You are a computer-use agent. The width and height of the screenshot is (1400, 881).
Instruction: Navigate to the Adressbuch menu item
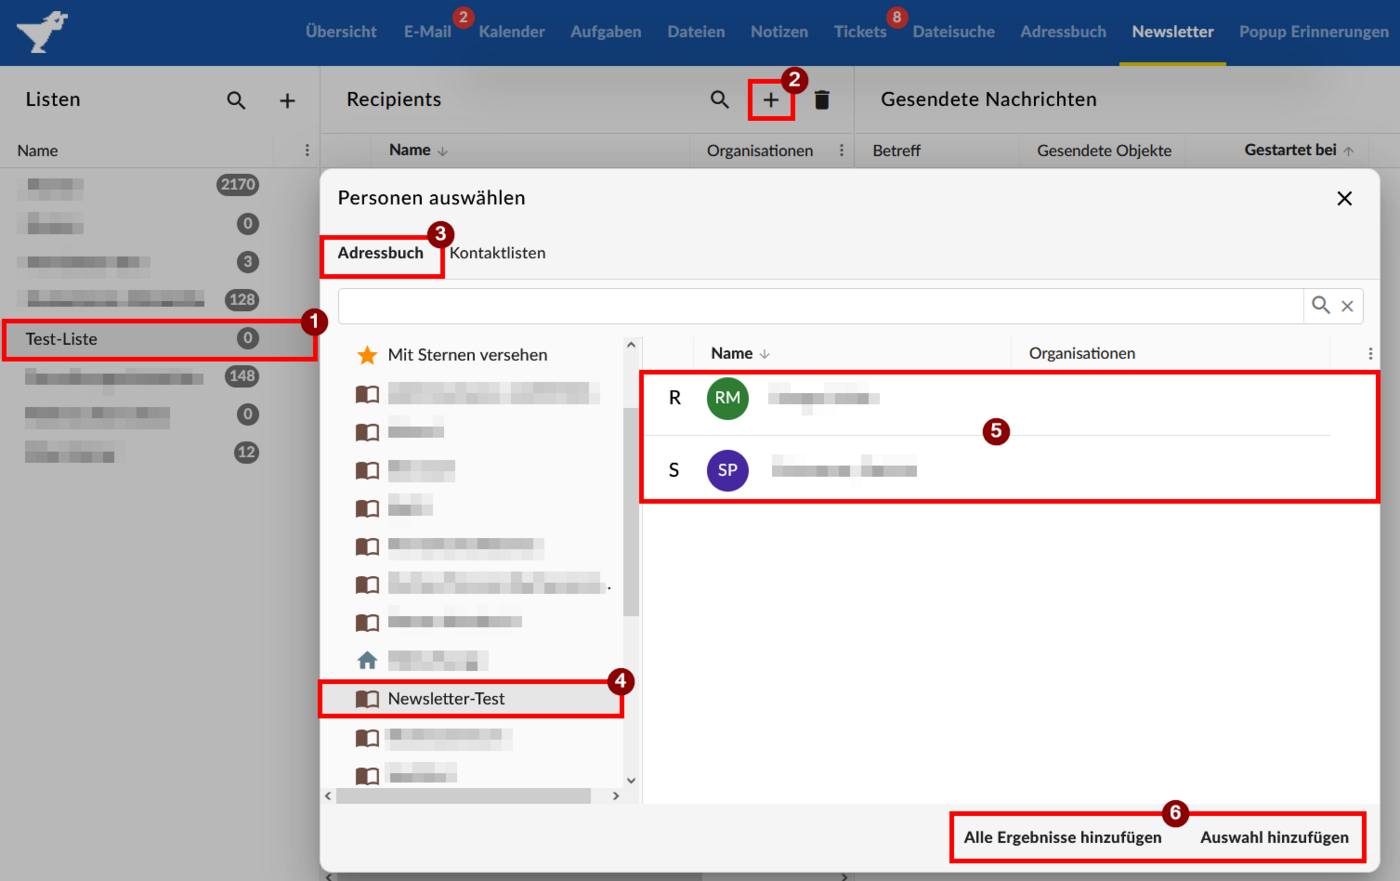(1063, 31)
